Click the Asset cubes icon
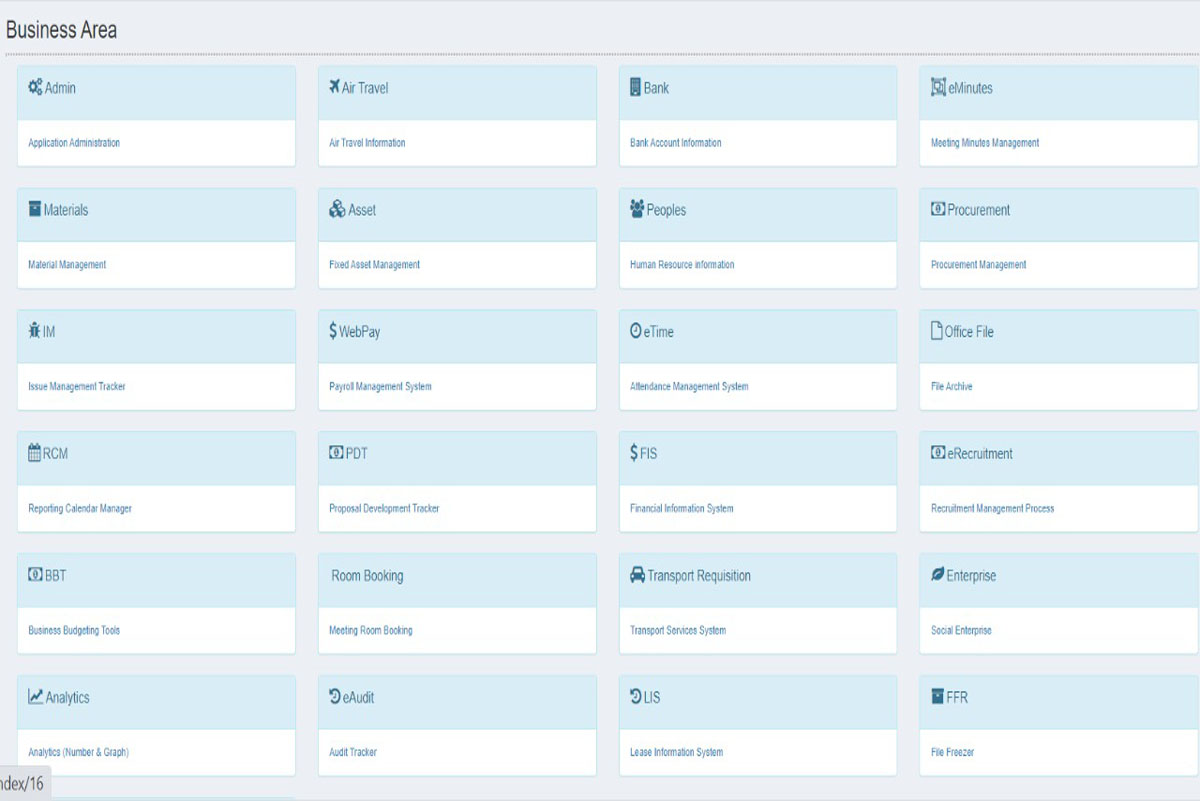Screen dimensions: 1200x801 pos(337,209)
